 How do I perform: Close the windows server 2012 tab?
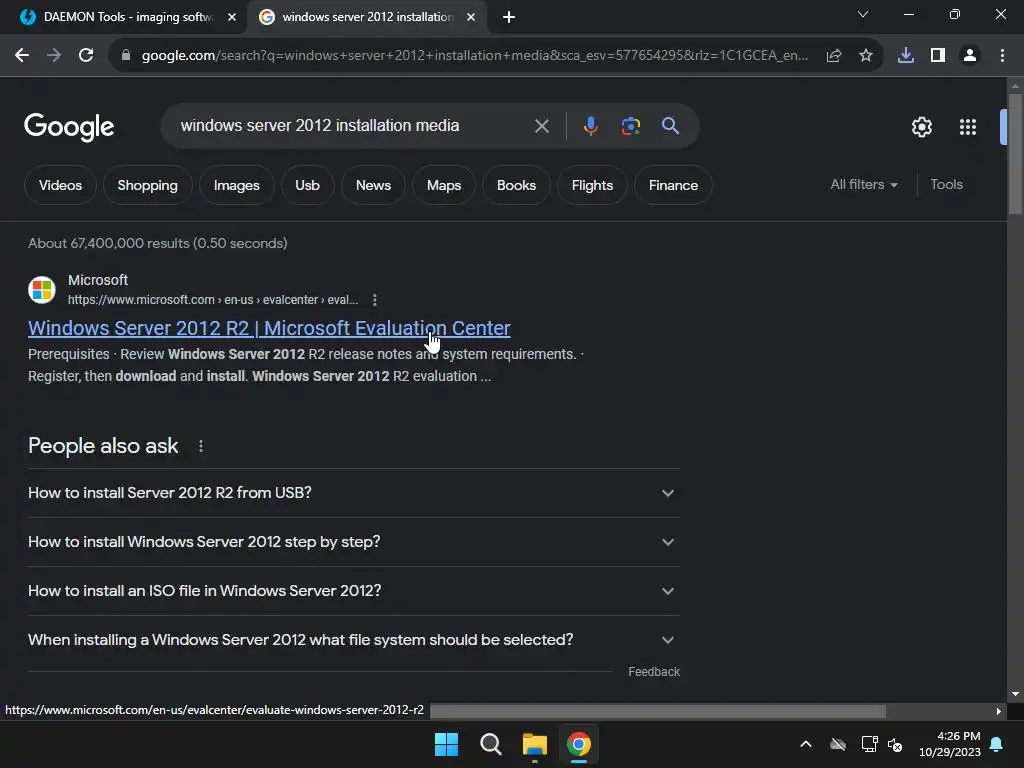click(x=471, y=17)
